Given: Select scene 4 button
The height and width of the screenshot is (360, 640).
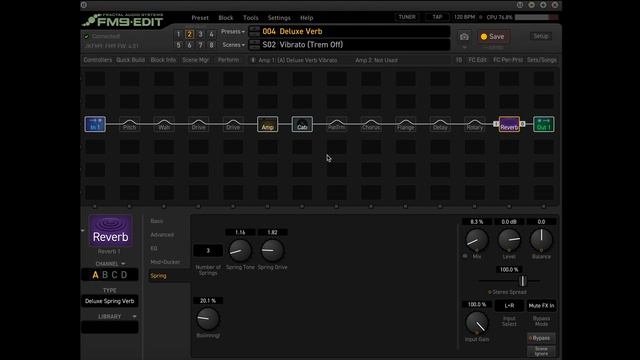Looking at the screenshot, I should (x=211, y=34).
